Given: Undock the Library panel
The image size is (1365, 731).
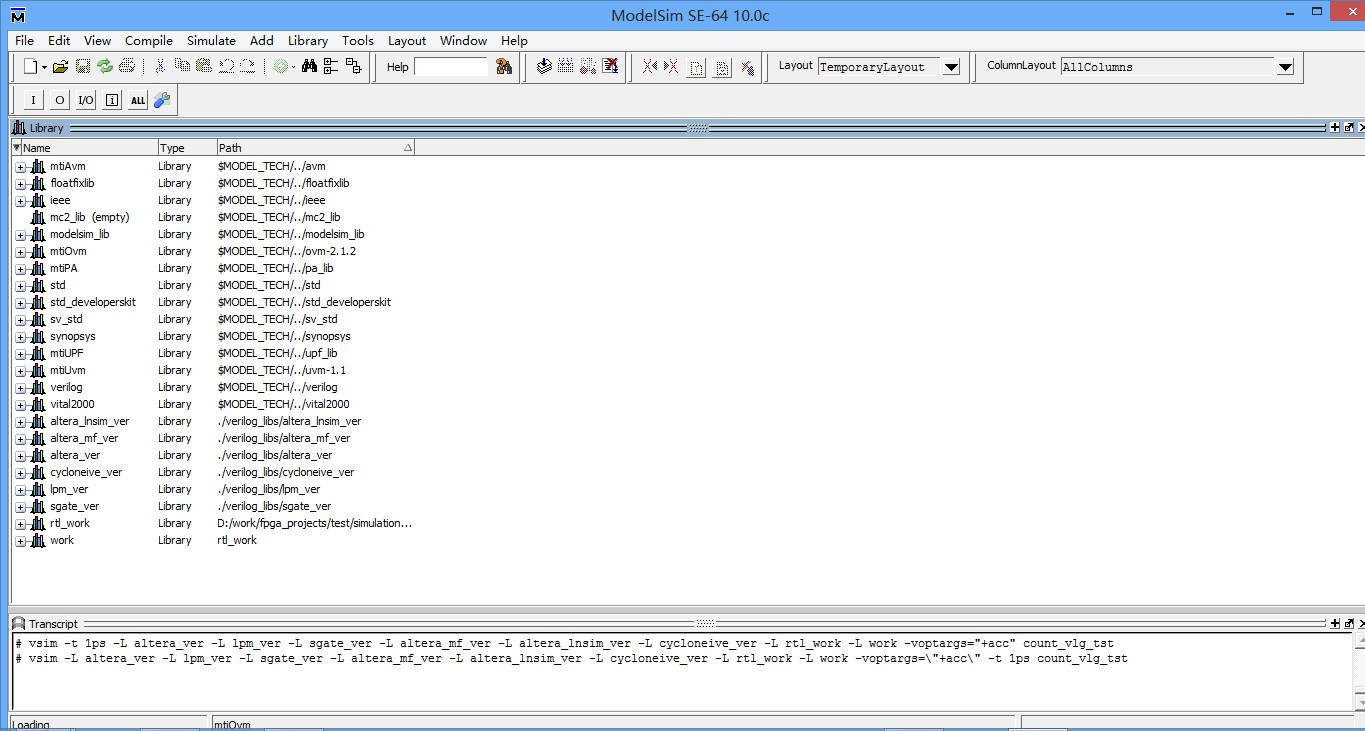Looking at the screenshot, I should point(1349,127).
